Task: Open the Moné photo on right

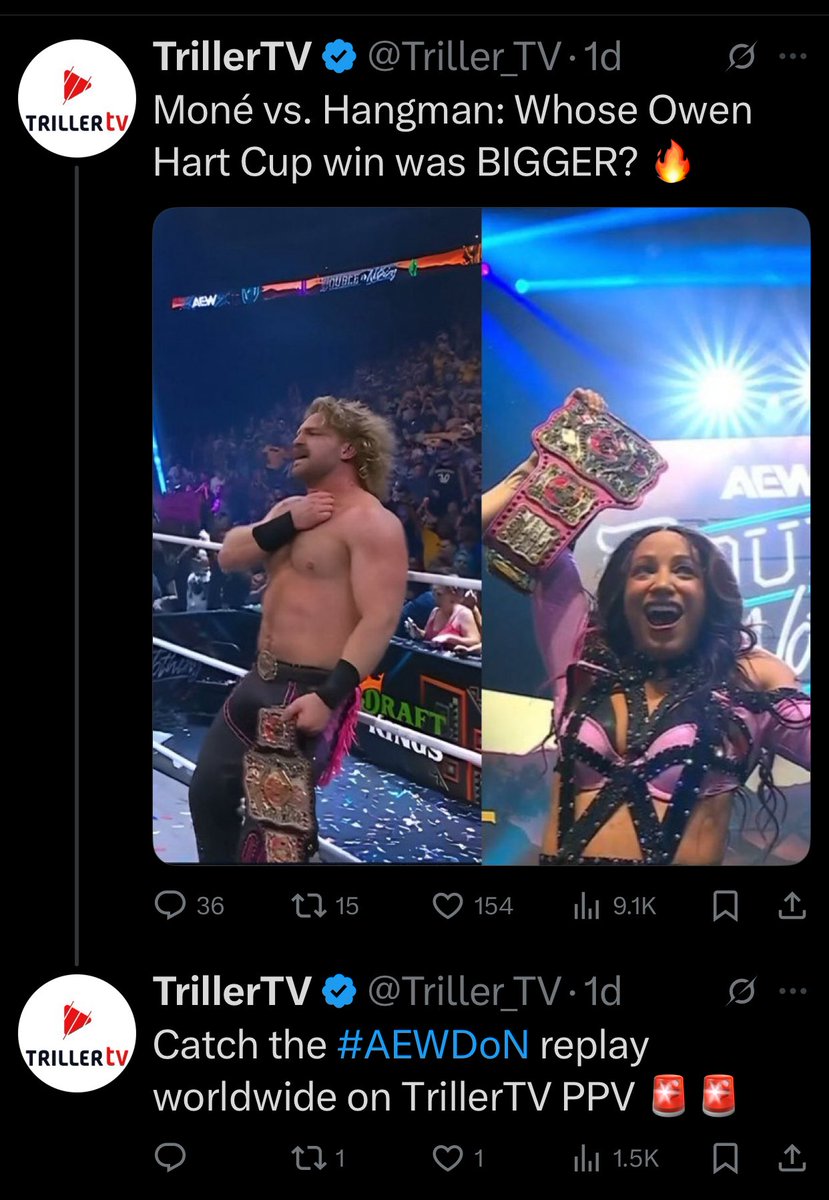Action: [x=646, y=536]
